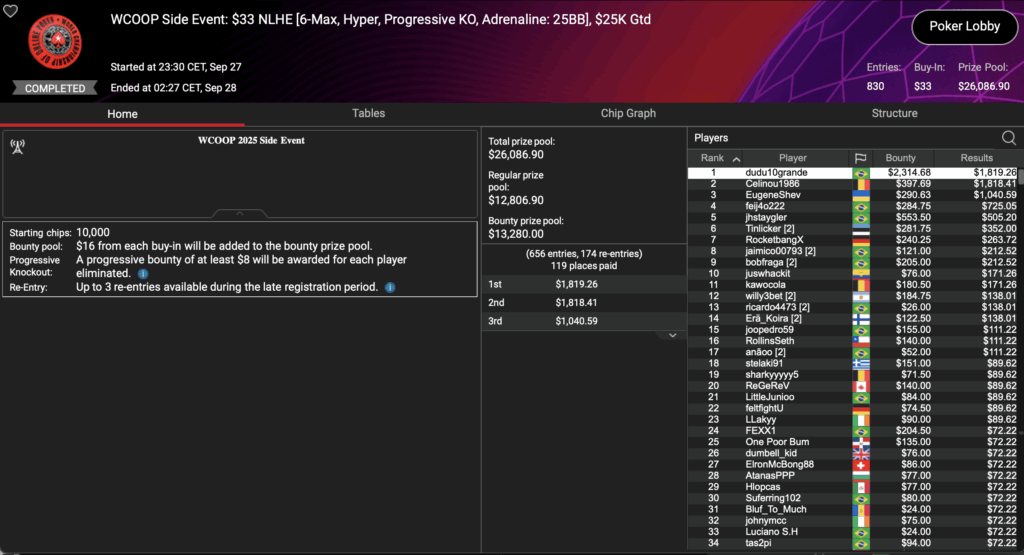Toggle Rank column sort order arrow

[x=737, y=159]
